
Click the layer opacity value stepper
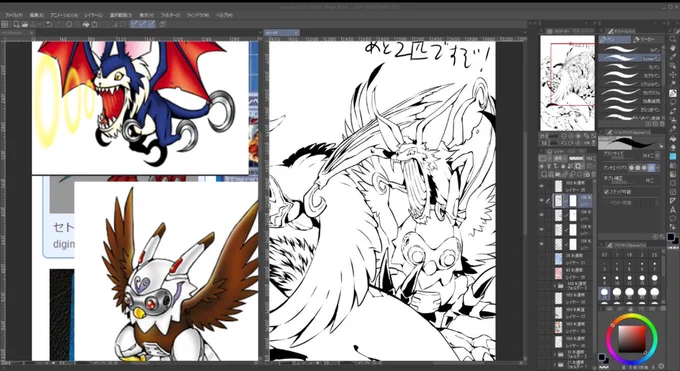(595, 158)
